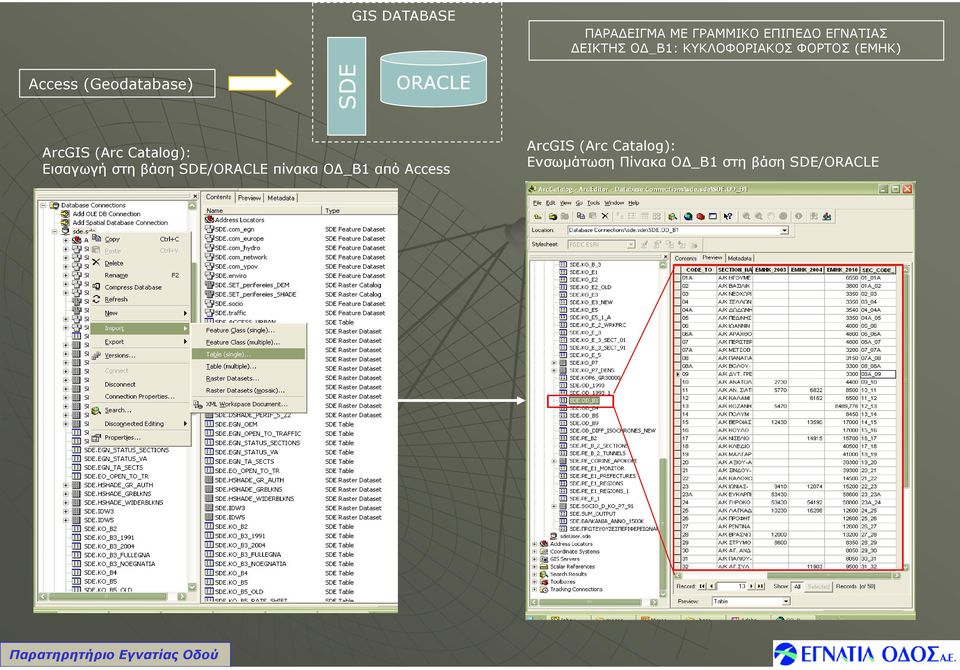This screenshot has height=670, width=960.
Task: Open the File menu in ArcCatalog
Action: pos(537,203)
